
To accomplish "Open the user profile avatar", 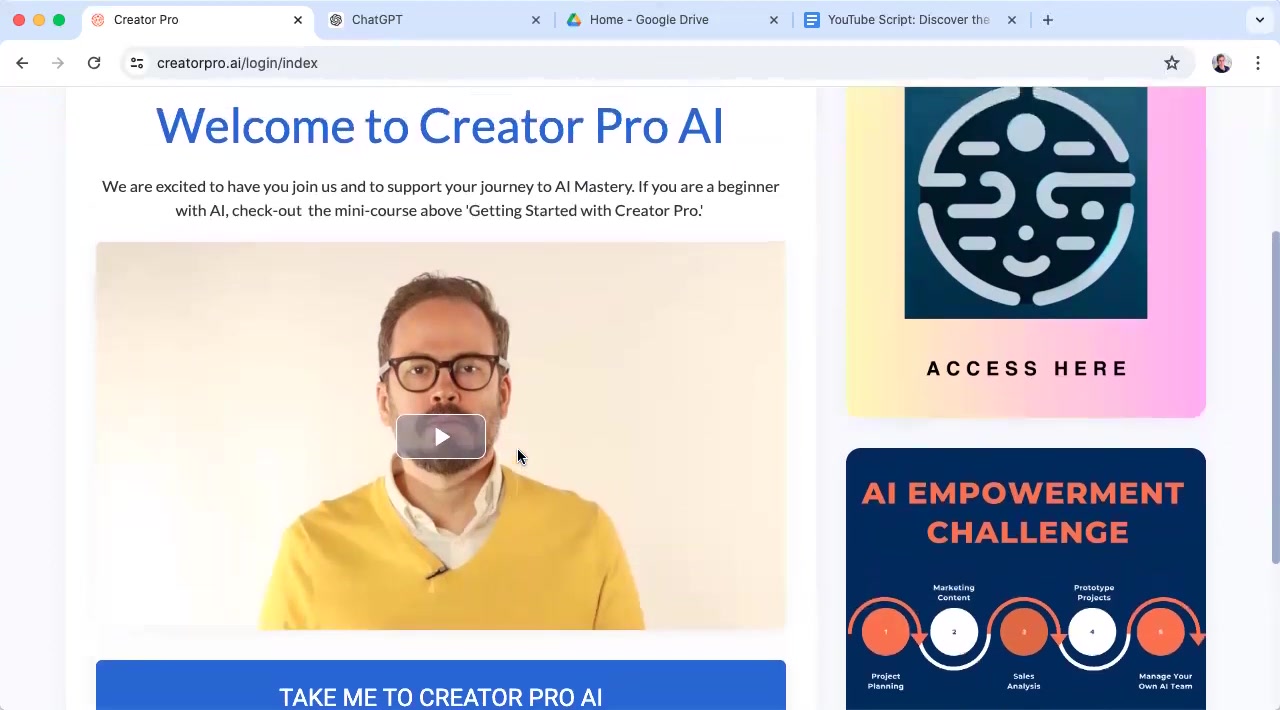I will [x=1221, y=63].
